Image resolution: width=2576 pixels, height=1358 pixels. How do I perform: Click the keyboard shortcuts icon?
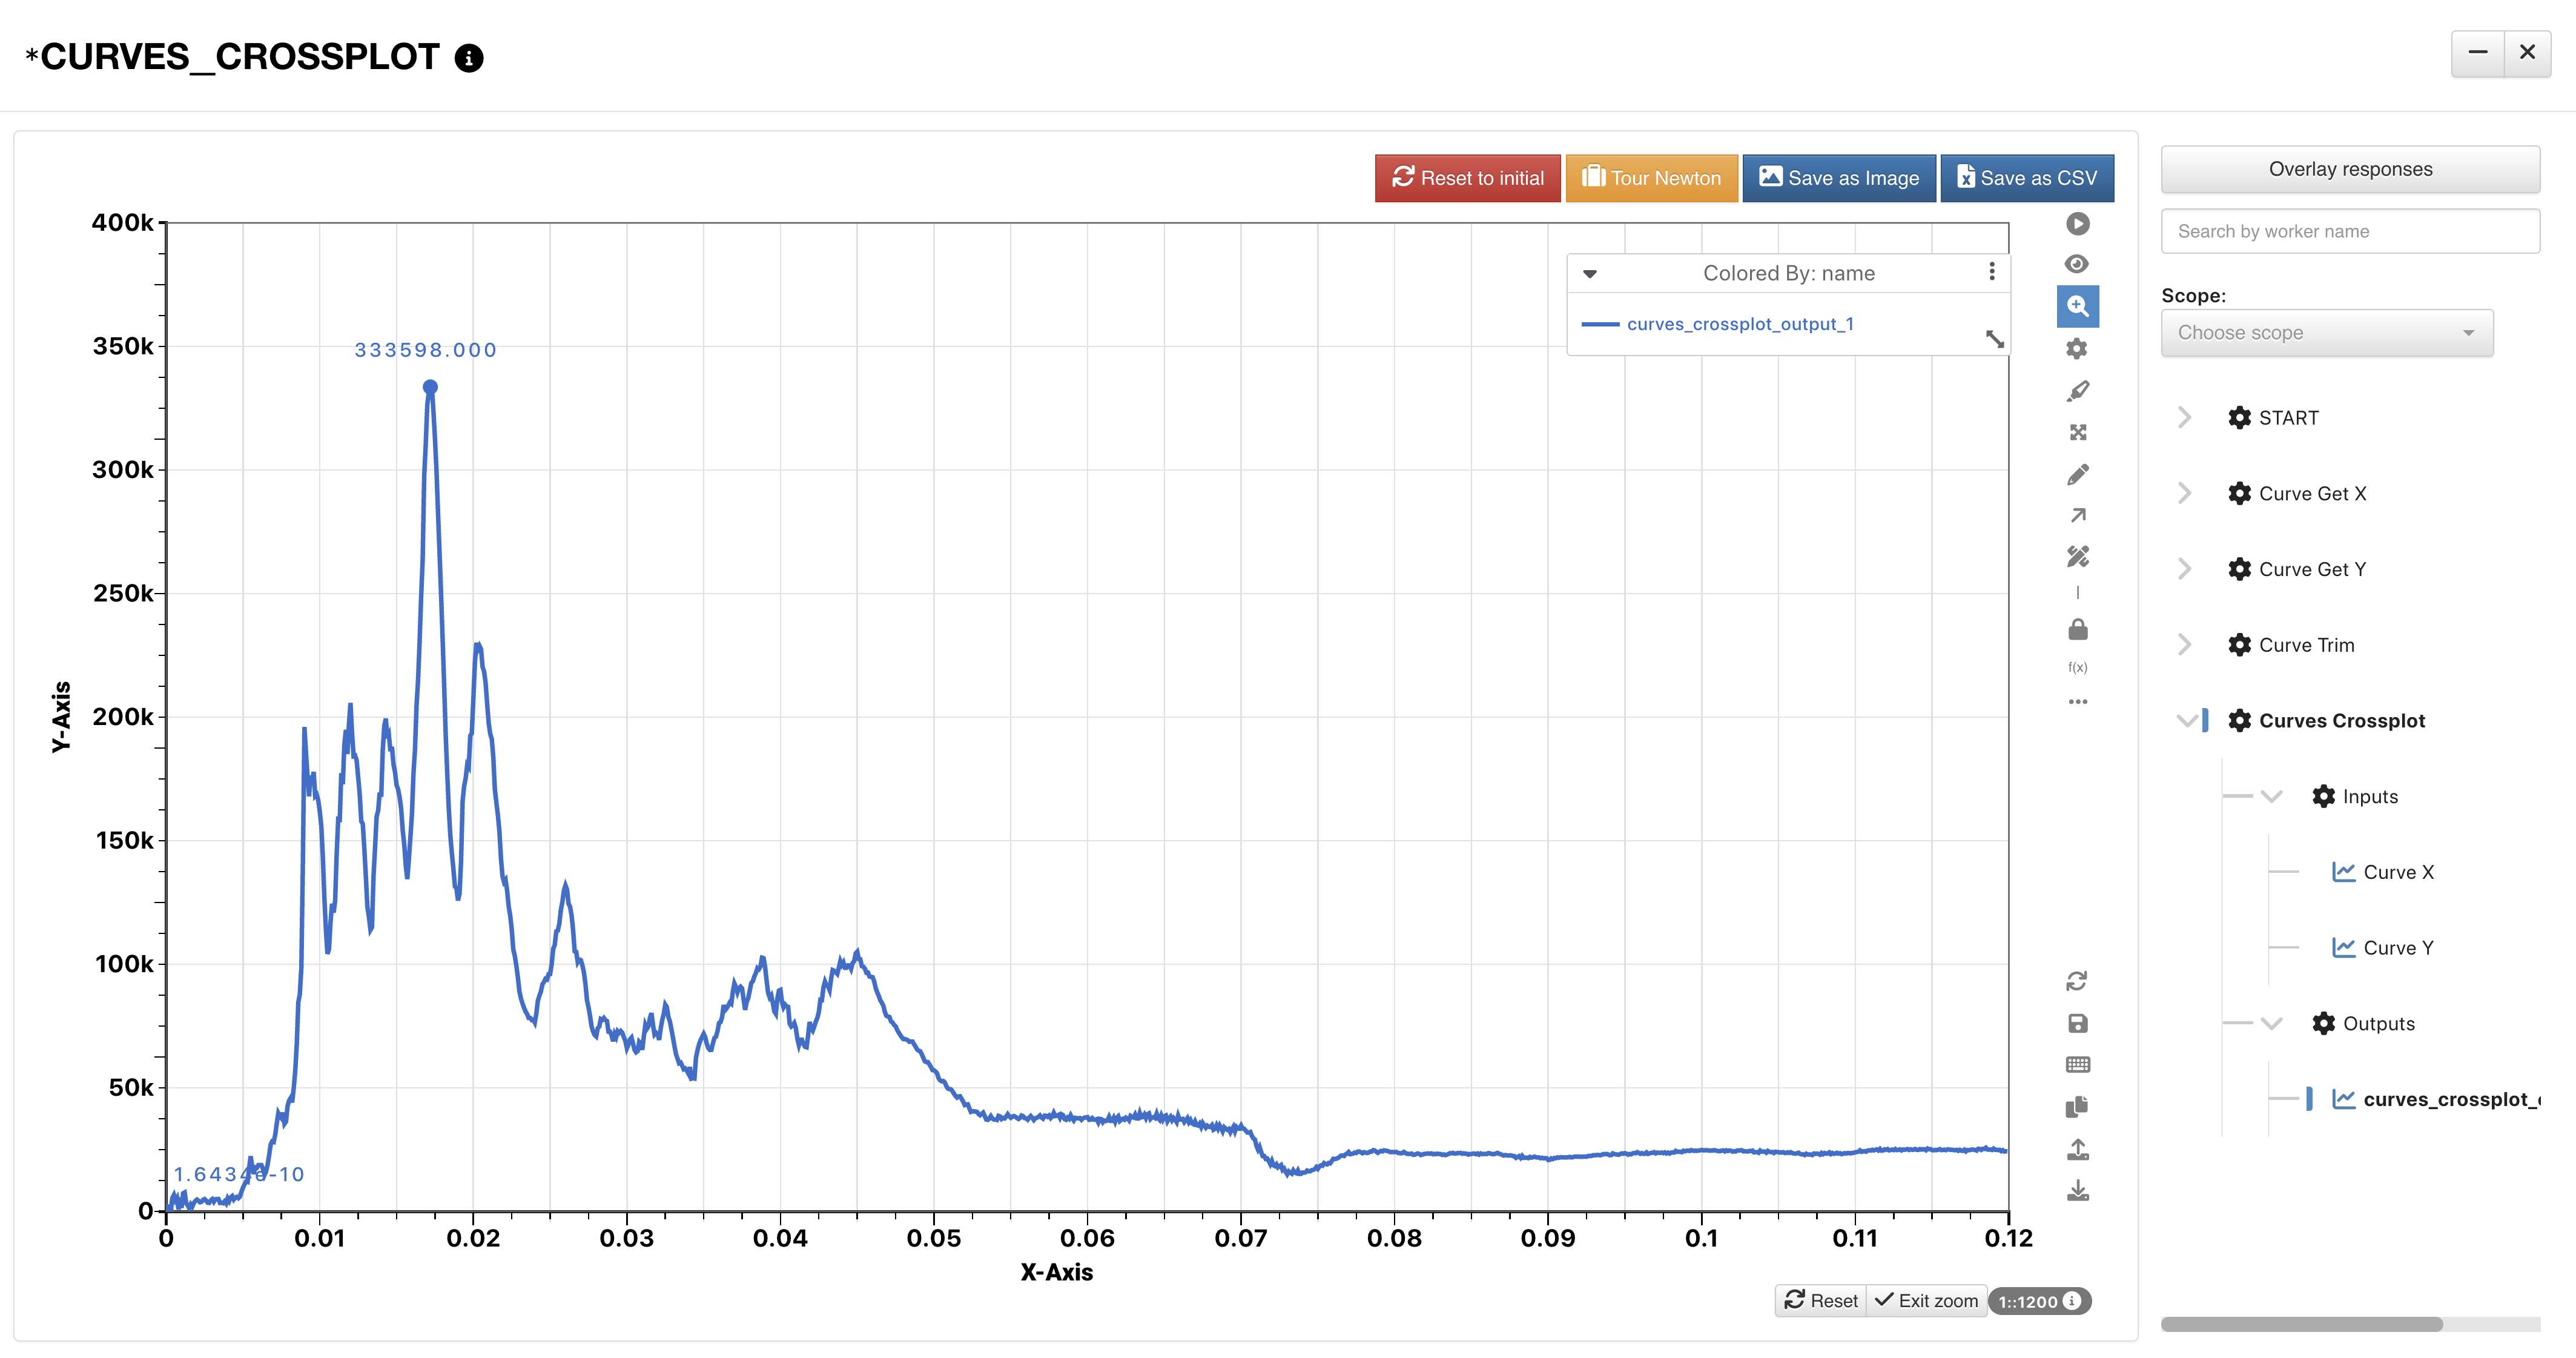[x=2077, y=1064]
